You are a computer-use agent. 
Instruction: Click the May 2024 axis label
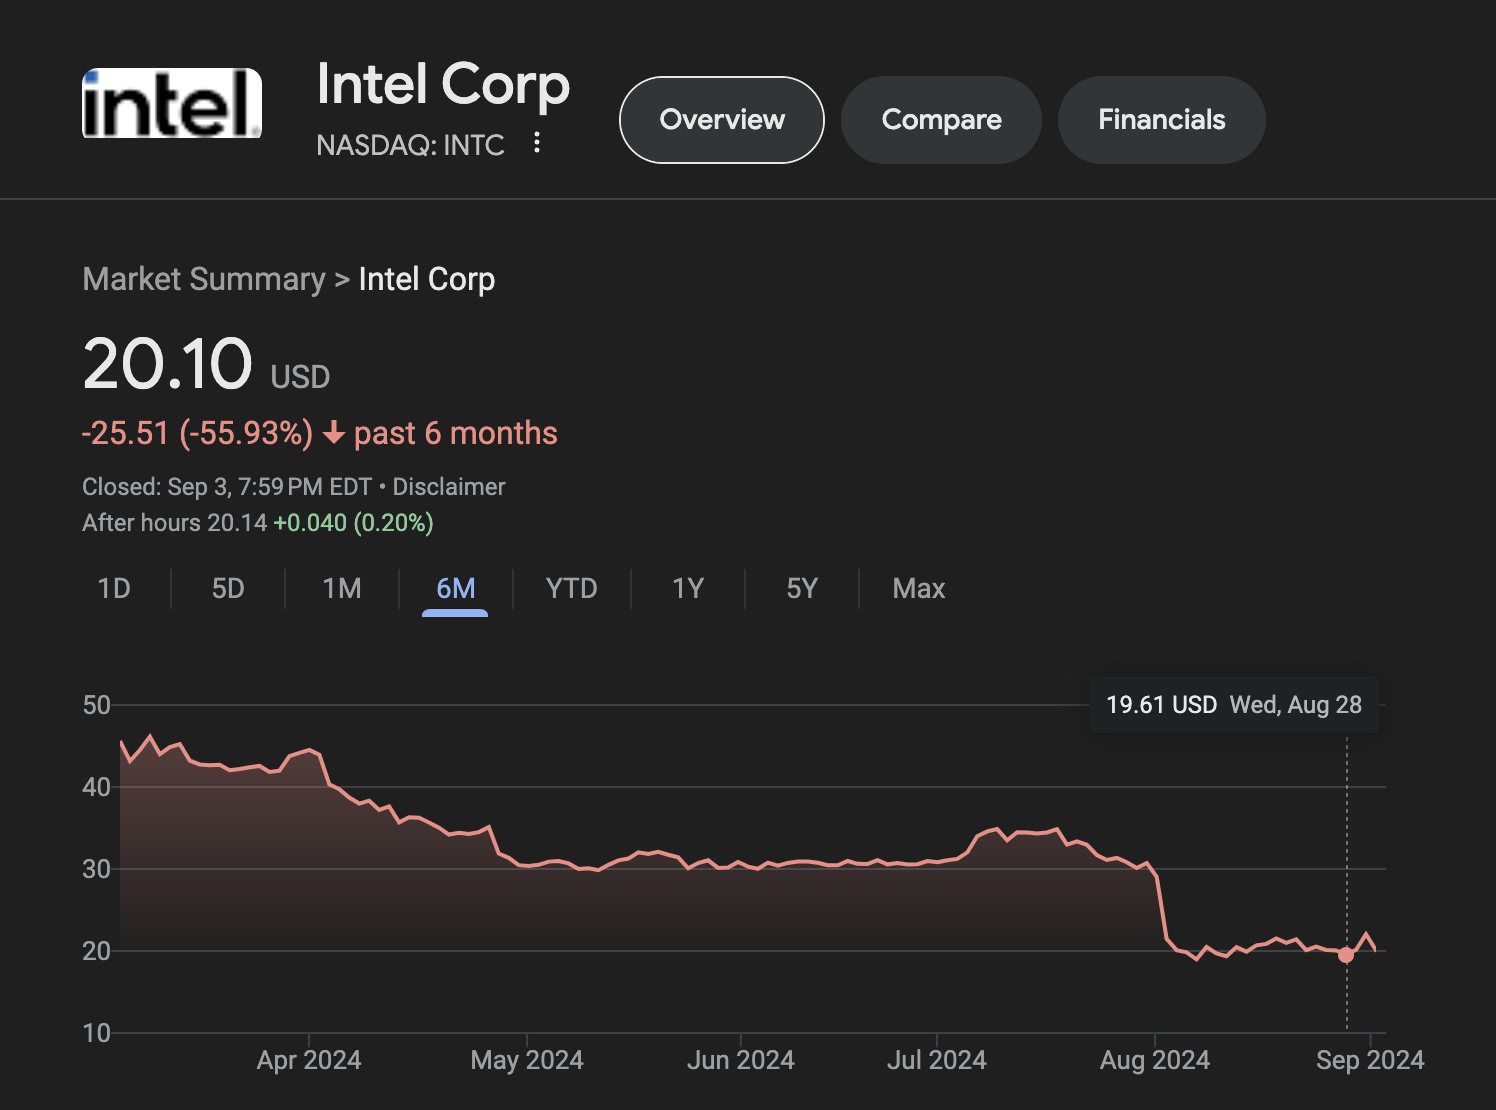(527, 1060)
